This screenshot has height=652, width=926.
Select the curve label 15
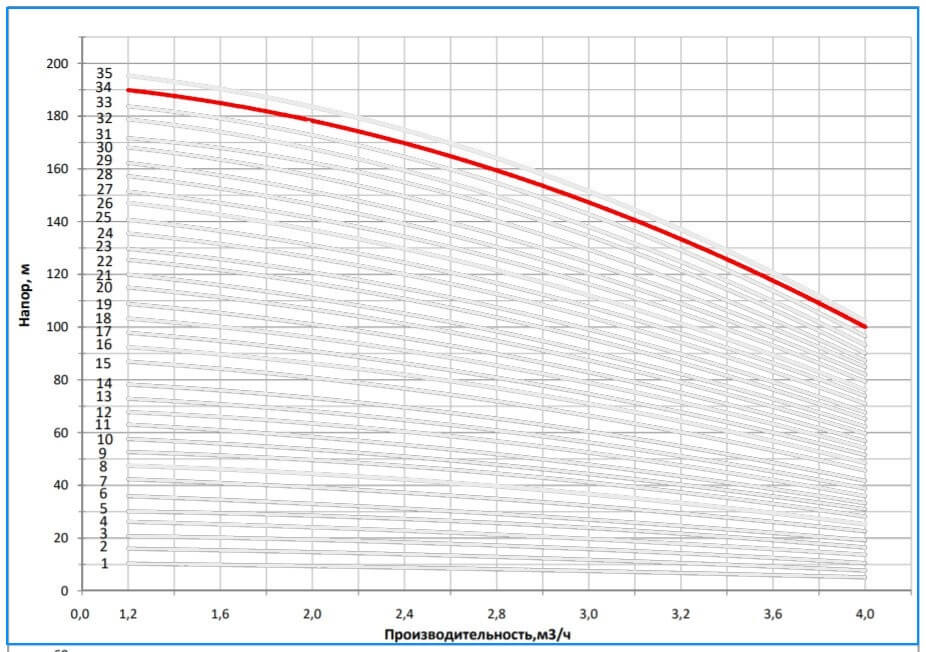104,363
